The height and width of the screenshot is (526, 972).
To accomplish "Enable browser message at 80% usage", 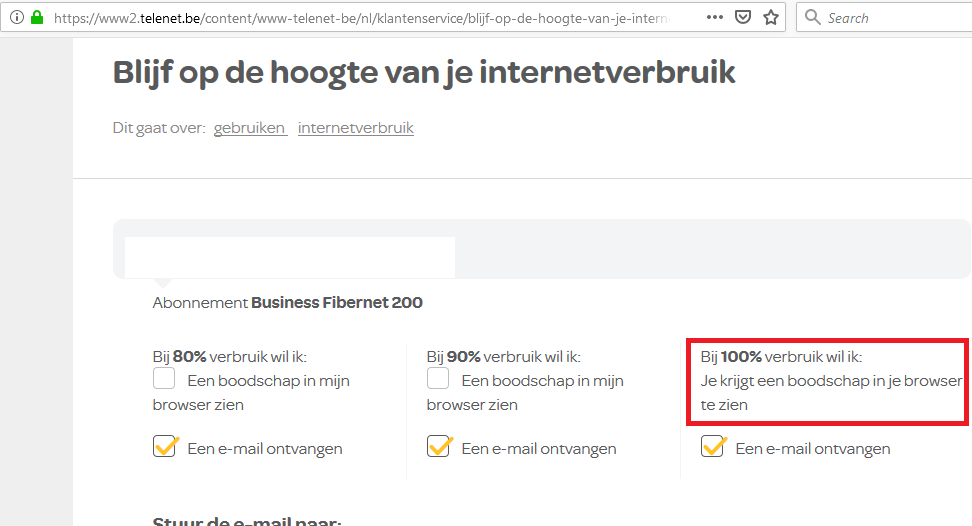I will tap(164, 379).
